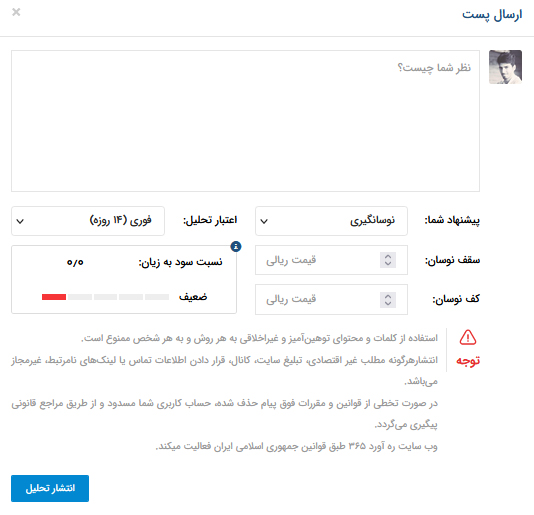Open the اعتبار تحلیل dropdown showing فوری (۱۴ روزه)
Screen dimensions: 534x515
pyautogui.click(x=88, y=221)
